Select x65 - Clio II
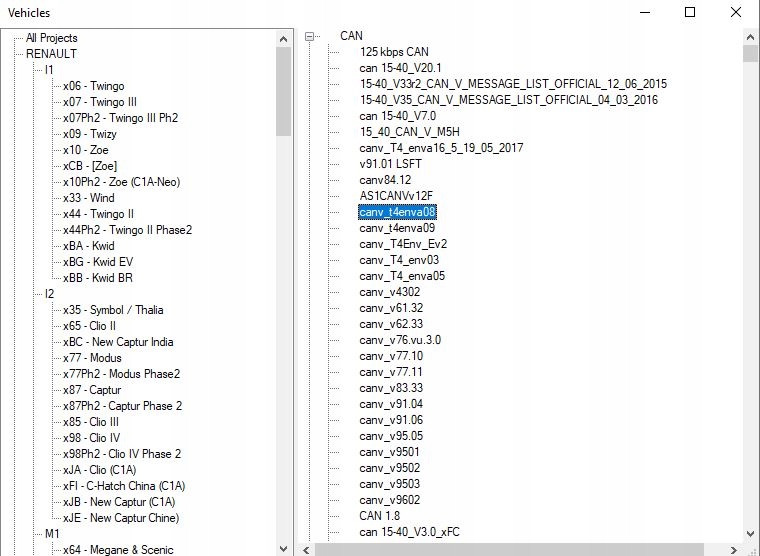The image size is (760, 556). (89, 326)
